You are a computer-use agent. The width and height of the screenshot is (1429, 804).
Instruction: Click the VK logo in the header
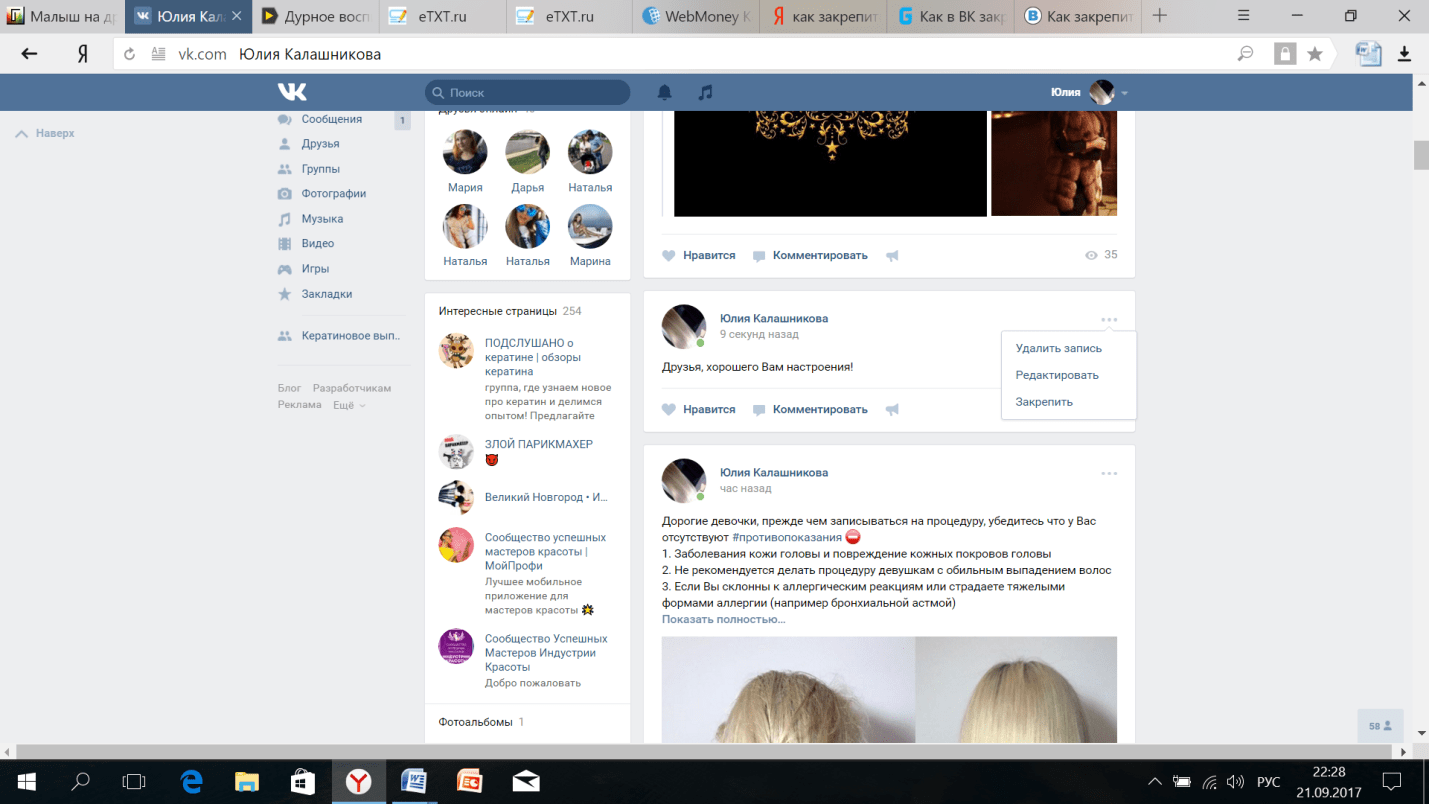[x=292, y=92]
